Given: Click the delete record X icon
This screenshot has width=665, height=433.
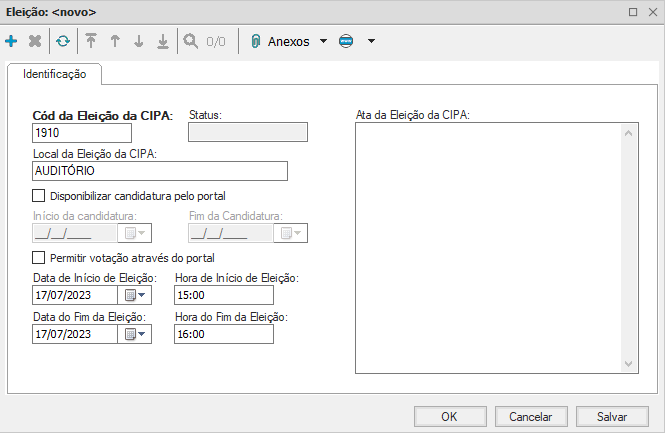Looking at the screenshot, I should coord(36,42).
